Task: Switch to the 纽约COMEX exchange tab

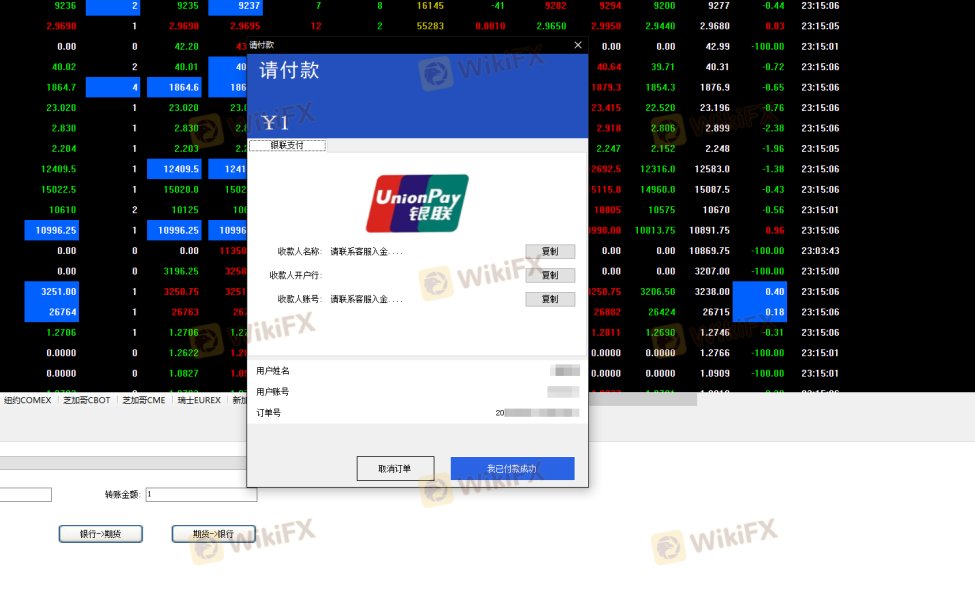Action: [27, 400]
